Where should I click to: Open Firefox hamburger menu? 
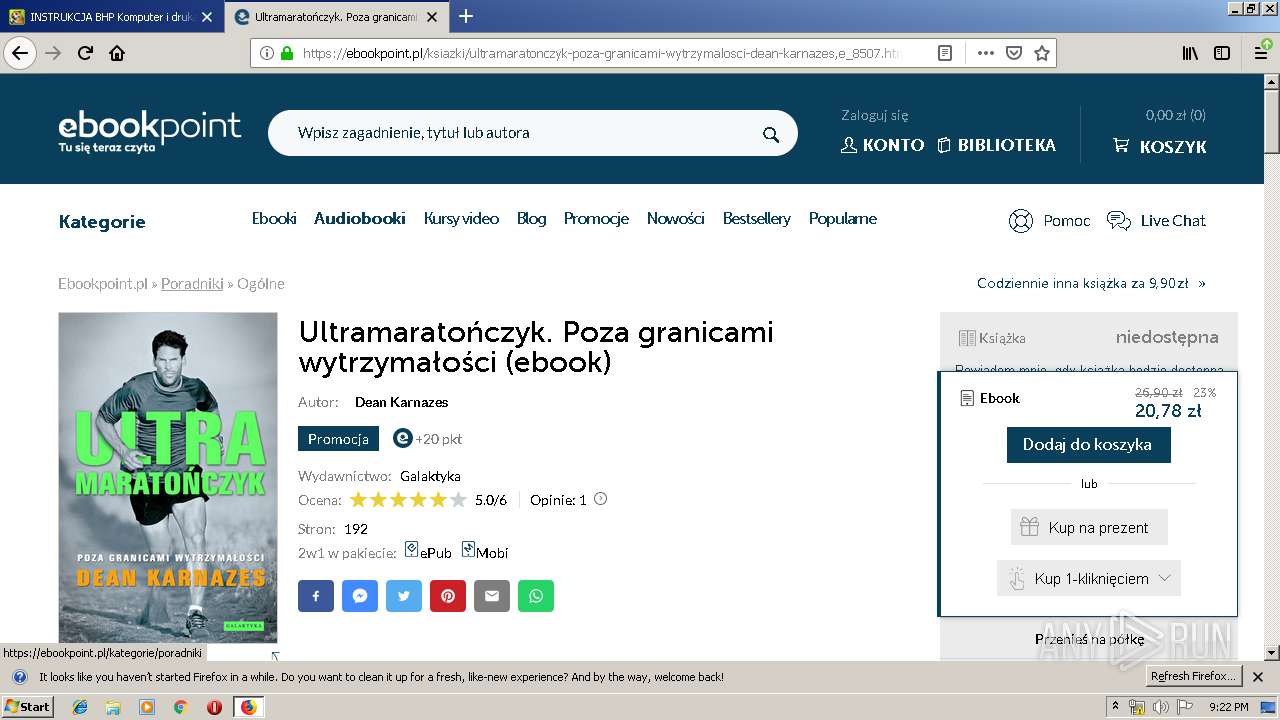[1261, 53]
